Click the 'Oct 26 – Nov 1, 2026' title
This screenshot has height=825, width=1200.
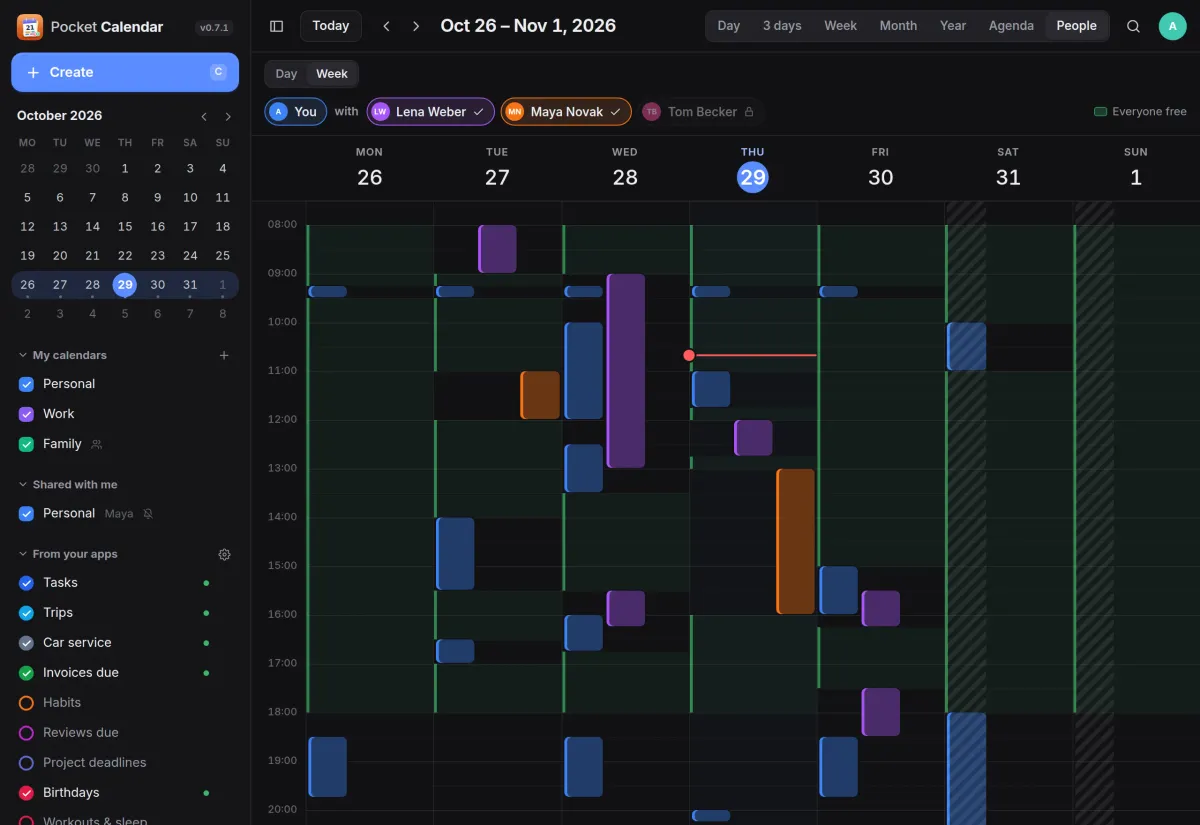coord(528,26)
